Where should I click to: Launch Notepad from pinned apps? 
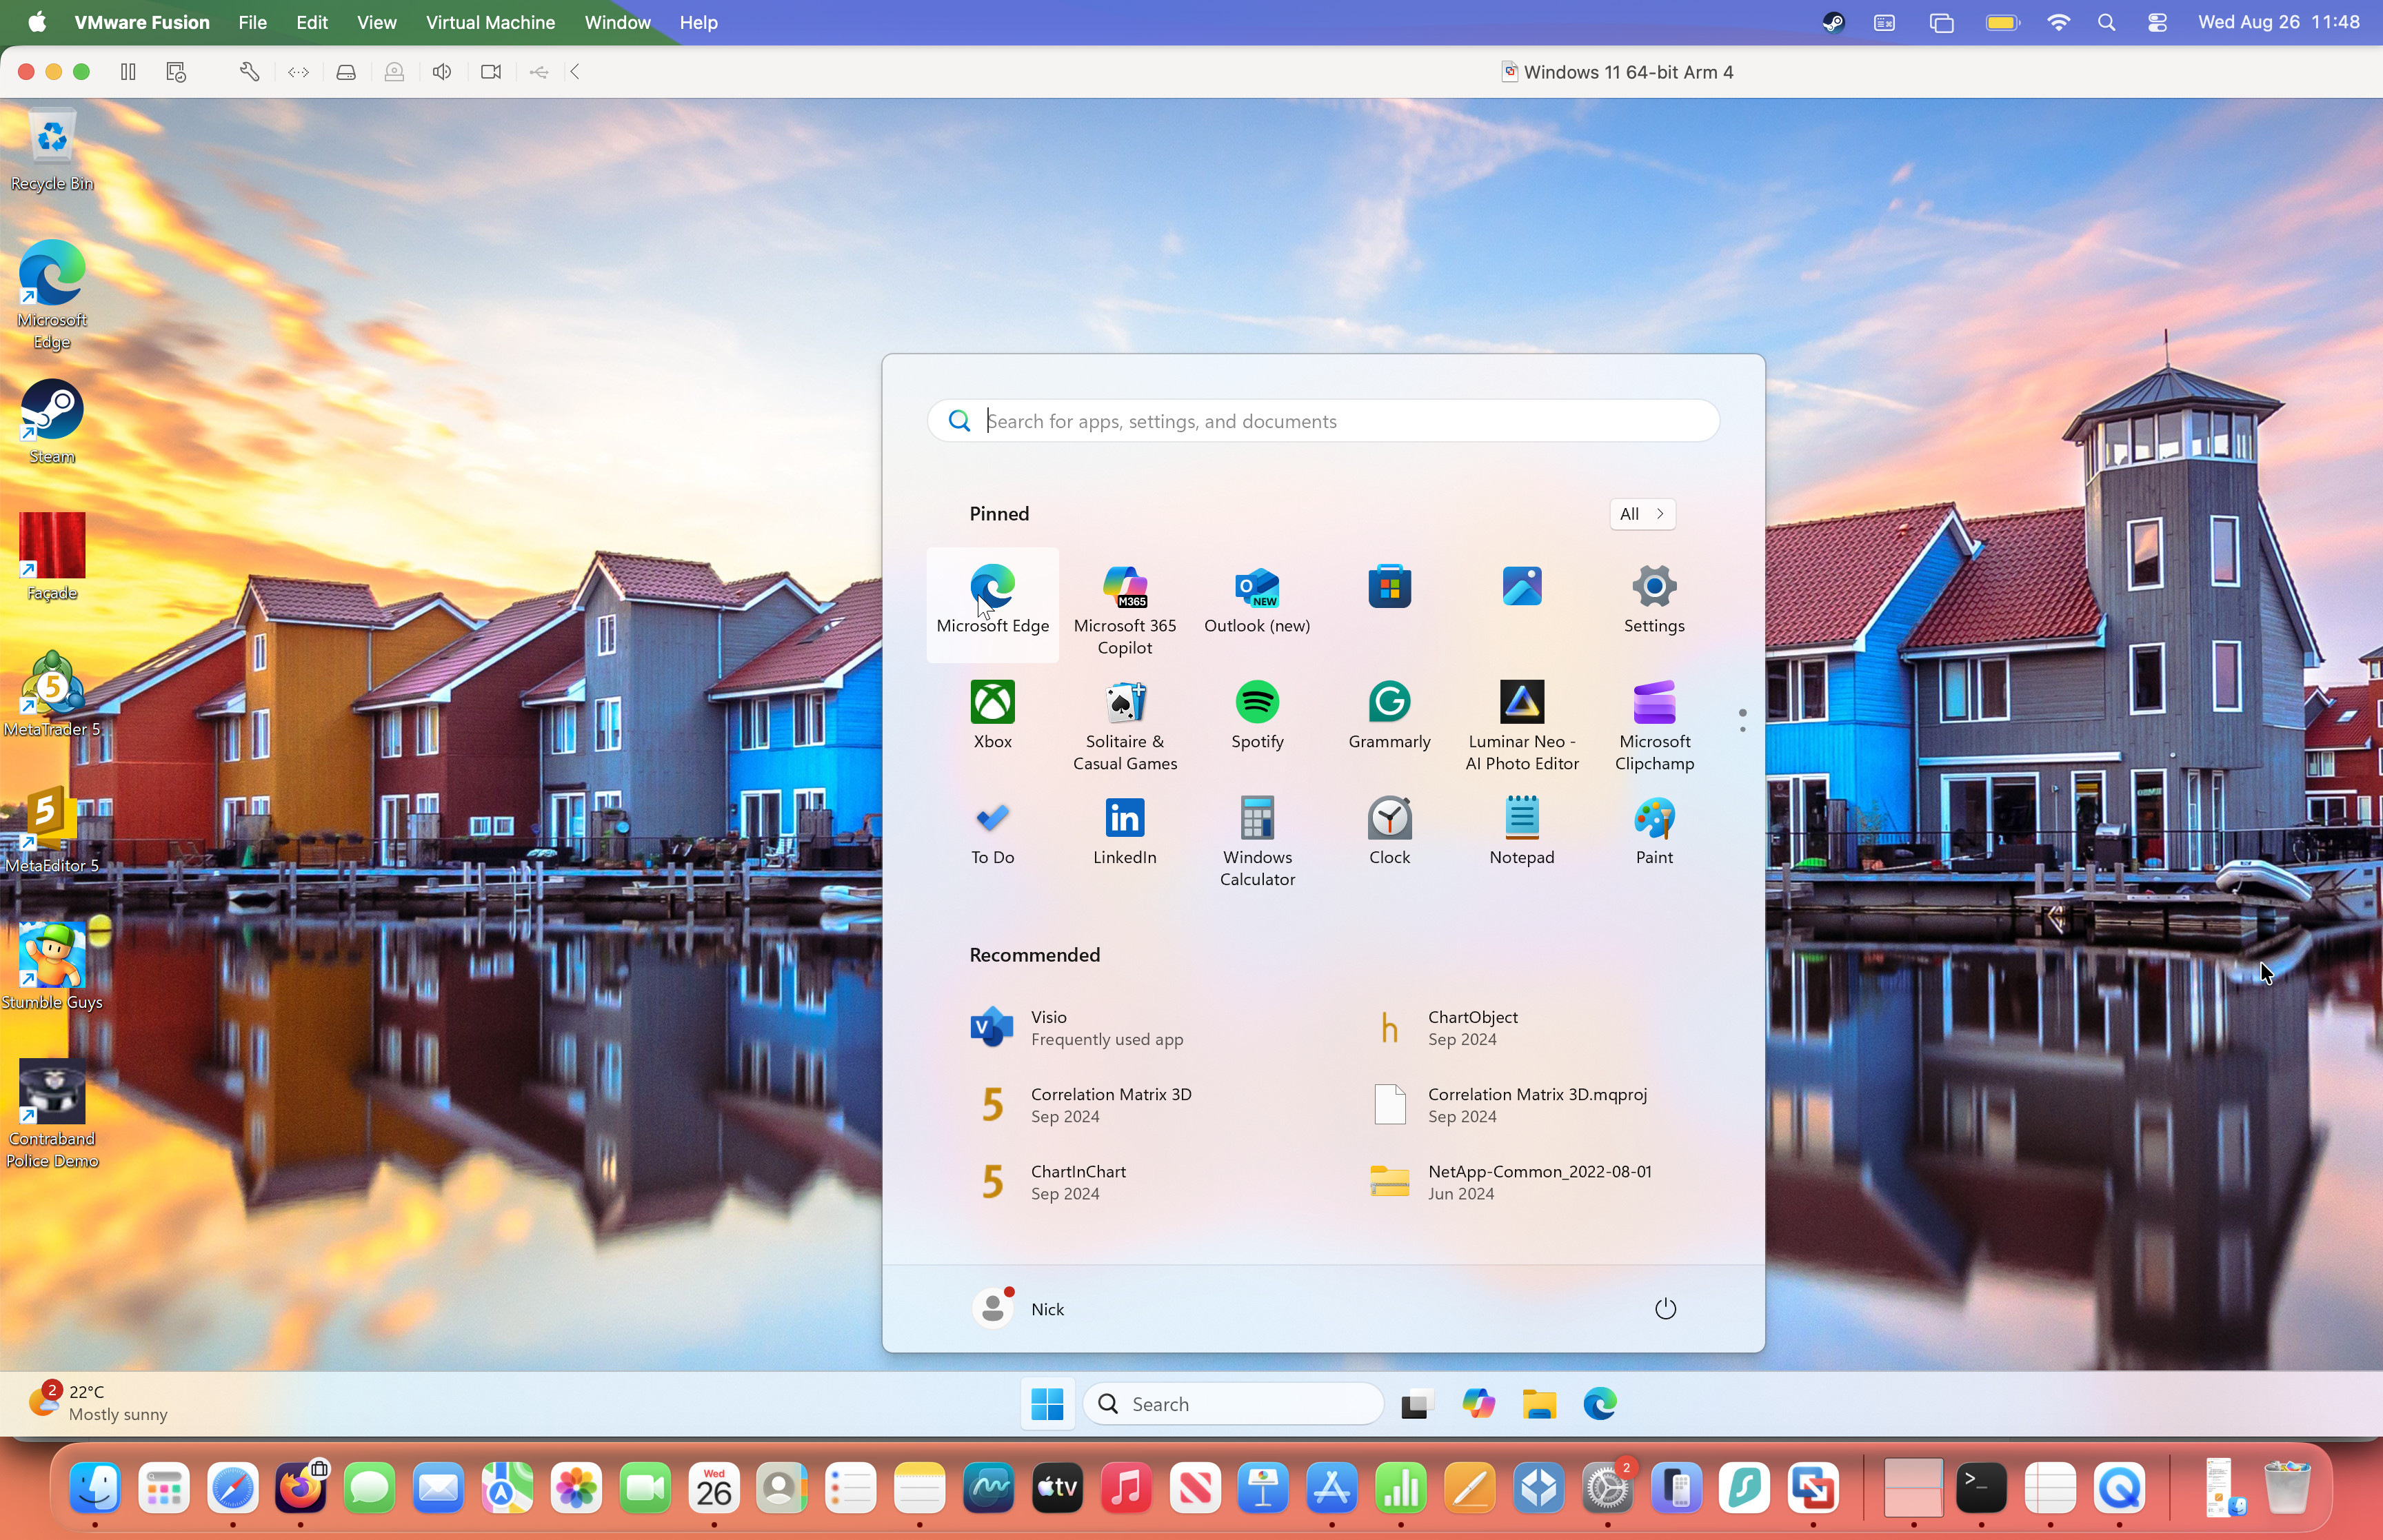click(1521, 832)
